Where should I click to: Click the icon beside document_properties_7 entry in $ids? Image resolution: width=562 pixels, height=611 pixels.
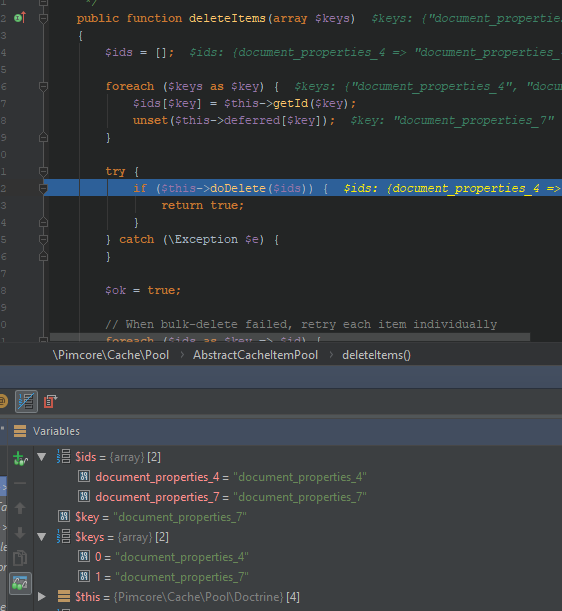84,496
